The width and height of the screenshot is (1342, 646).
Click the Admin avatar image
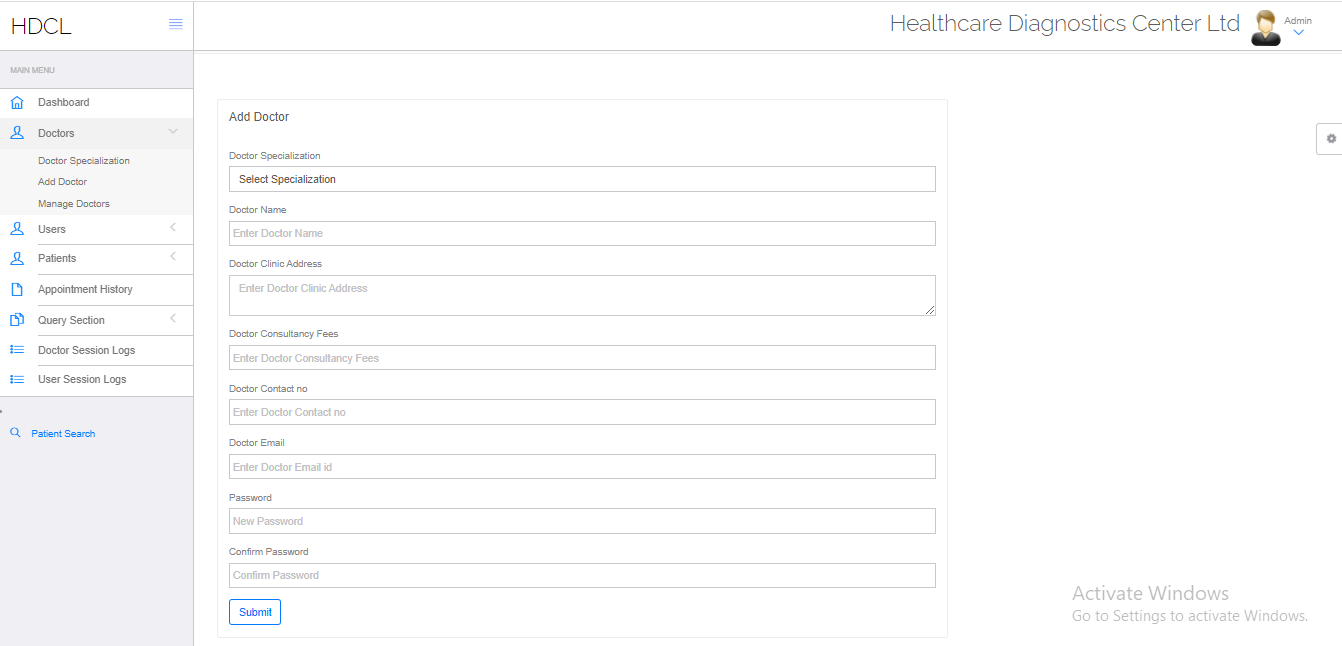coord(1264,26)
